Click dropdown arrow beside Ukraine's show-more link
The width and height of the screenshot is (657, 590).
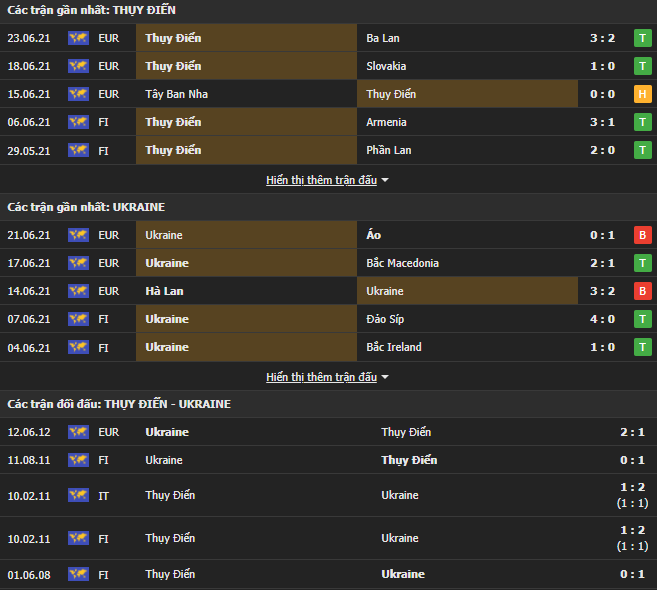(x=386, y=377)
